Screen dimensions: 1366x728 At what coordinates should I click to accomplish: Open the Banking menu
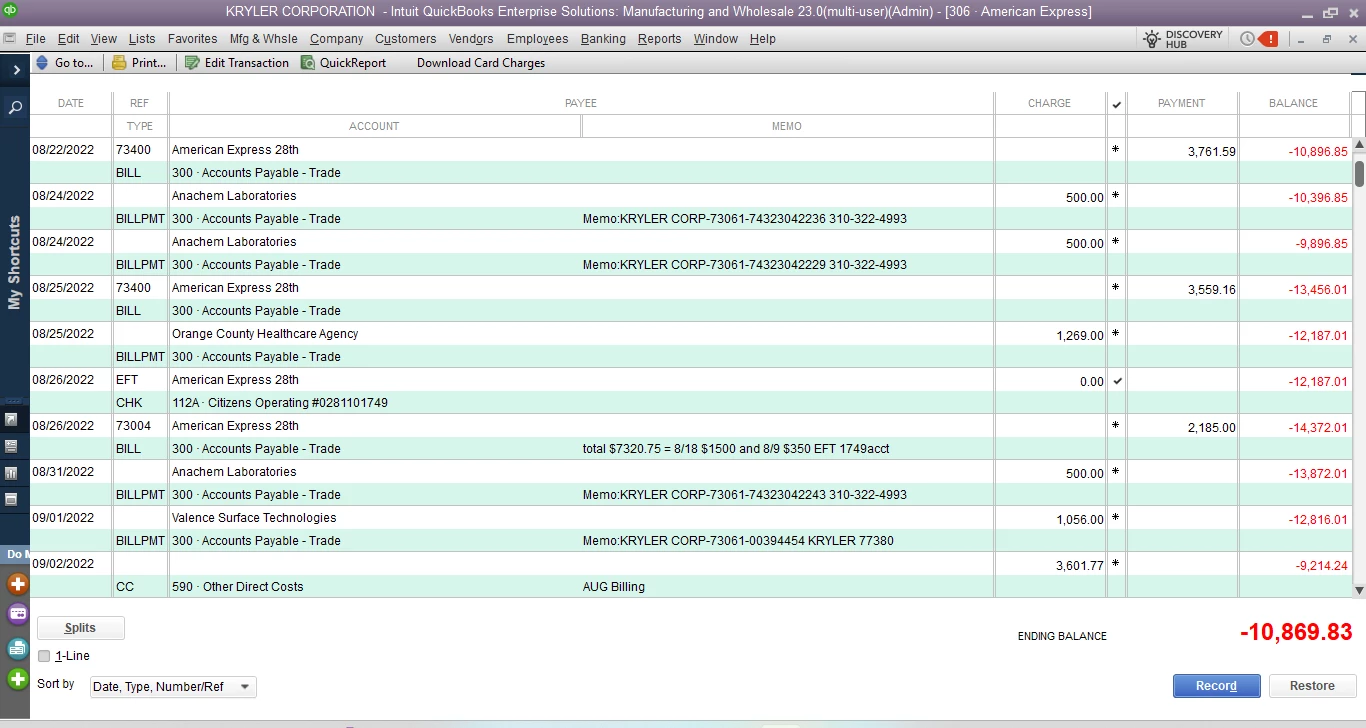click(x=603, y=39)
